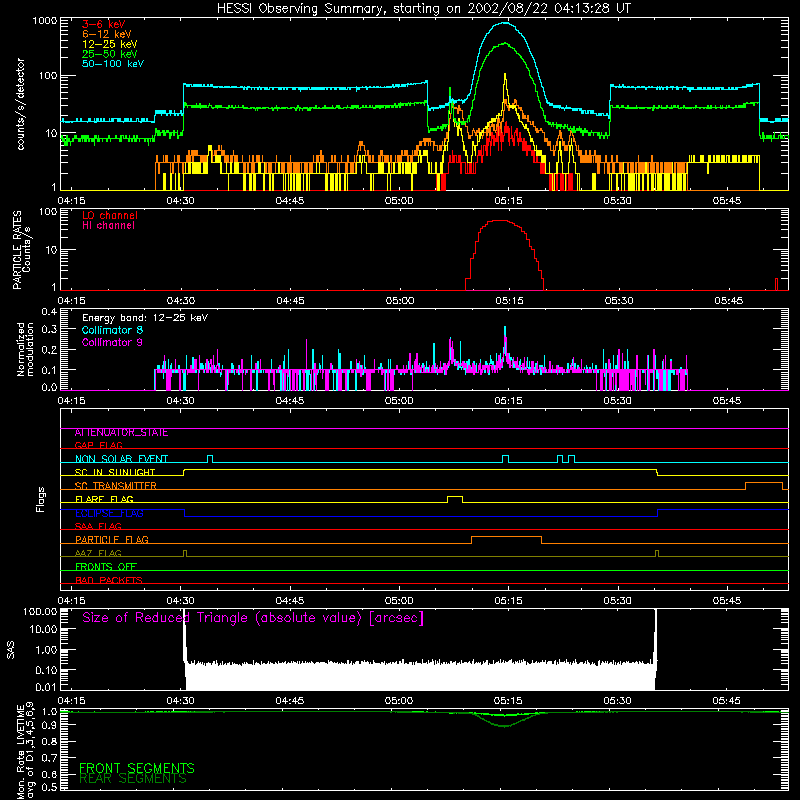Click the BAD_PACKETS flag label
The width and height of the screenshot is (800, 800).
point(109,580)
